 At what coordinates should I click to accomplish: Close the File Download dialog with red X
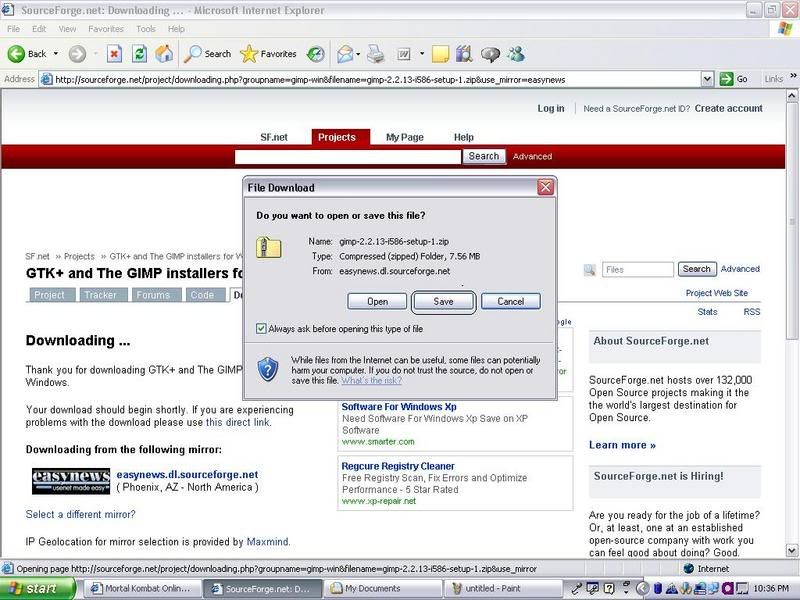[545, 187]
